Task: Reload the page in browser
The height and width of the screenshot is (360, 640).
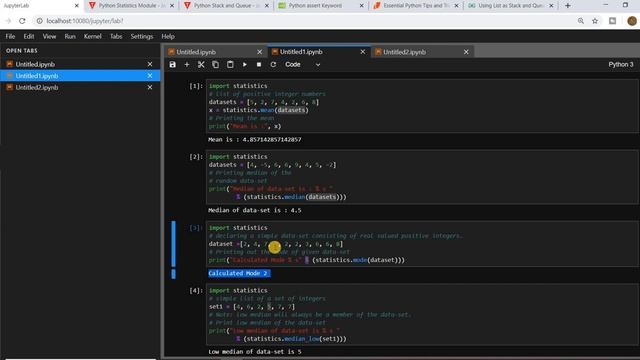Action: [22, 21]
